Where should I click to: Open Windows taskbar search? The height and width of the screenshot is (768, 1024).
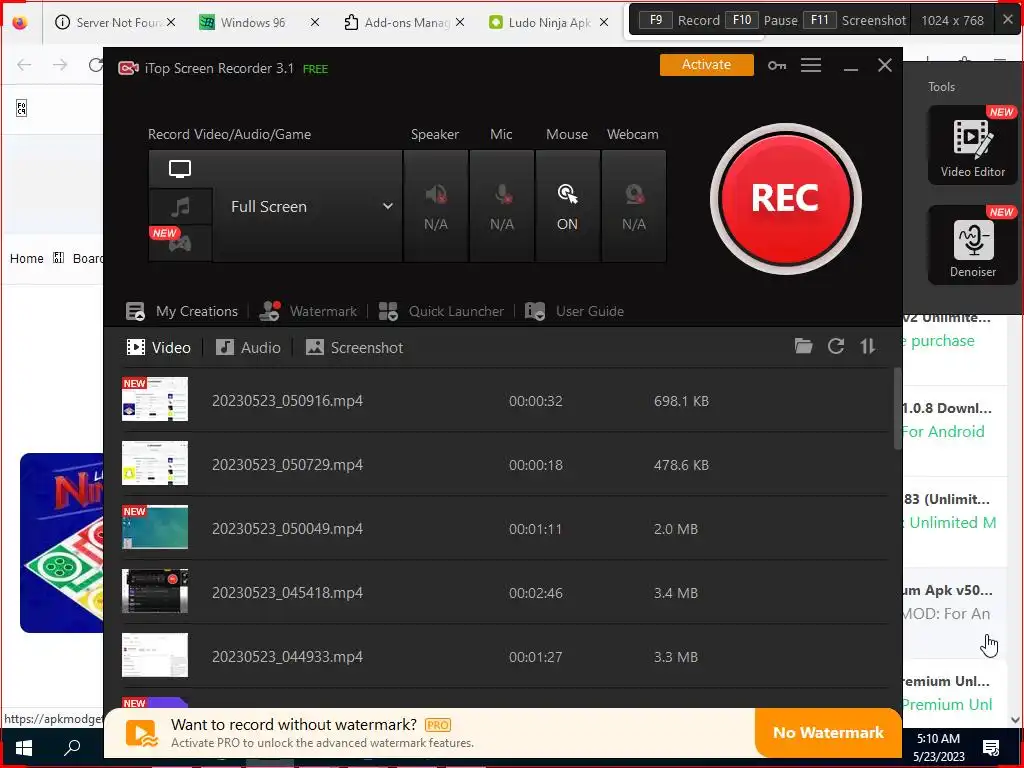pyautogui.click(x=72, y=746)
